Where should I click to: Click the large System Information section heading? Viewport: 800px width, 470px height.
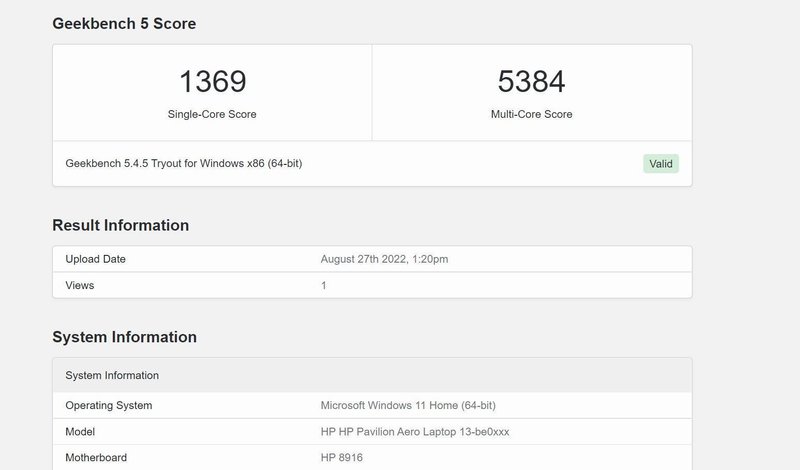click(124, 337)
